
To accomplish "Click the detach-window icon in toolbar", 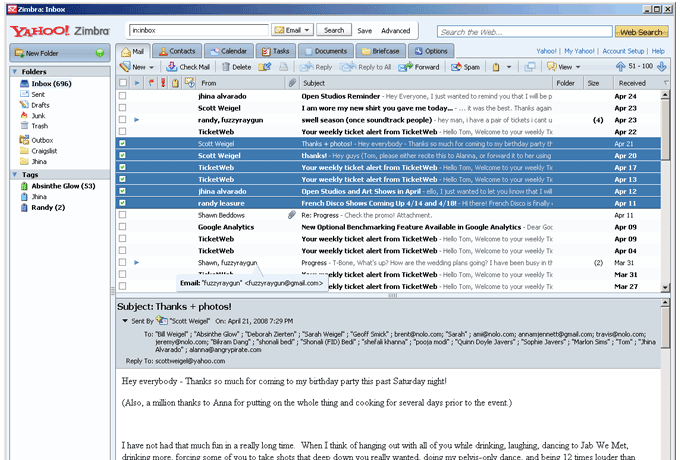I will 530,67.
